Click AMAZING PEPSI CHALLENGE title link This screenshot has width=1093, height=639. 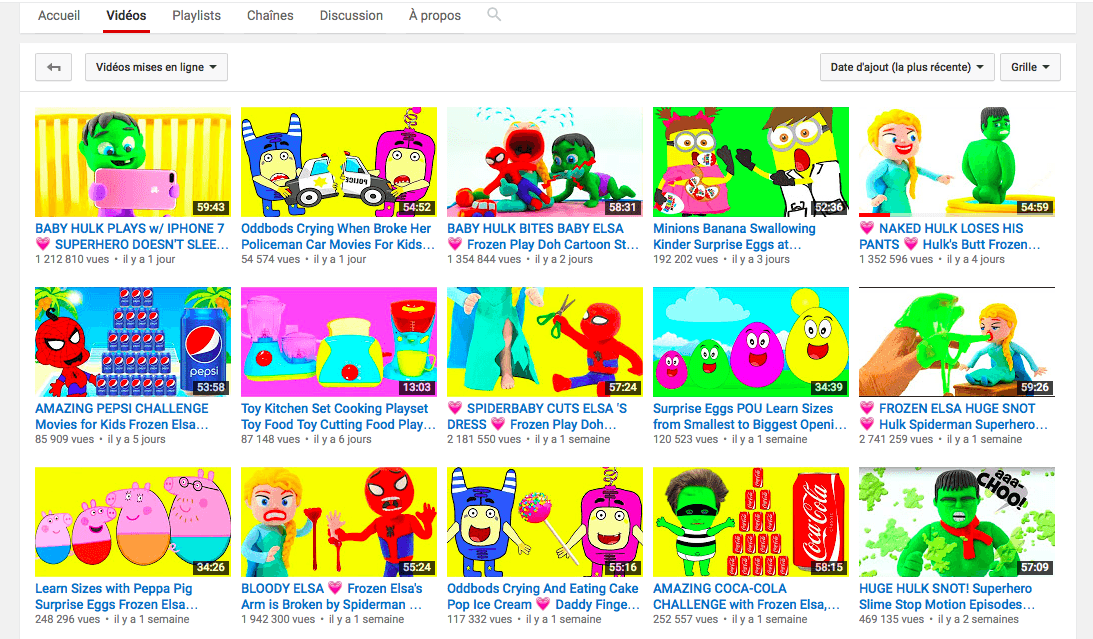pos(122,416)
